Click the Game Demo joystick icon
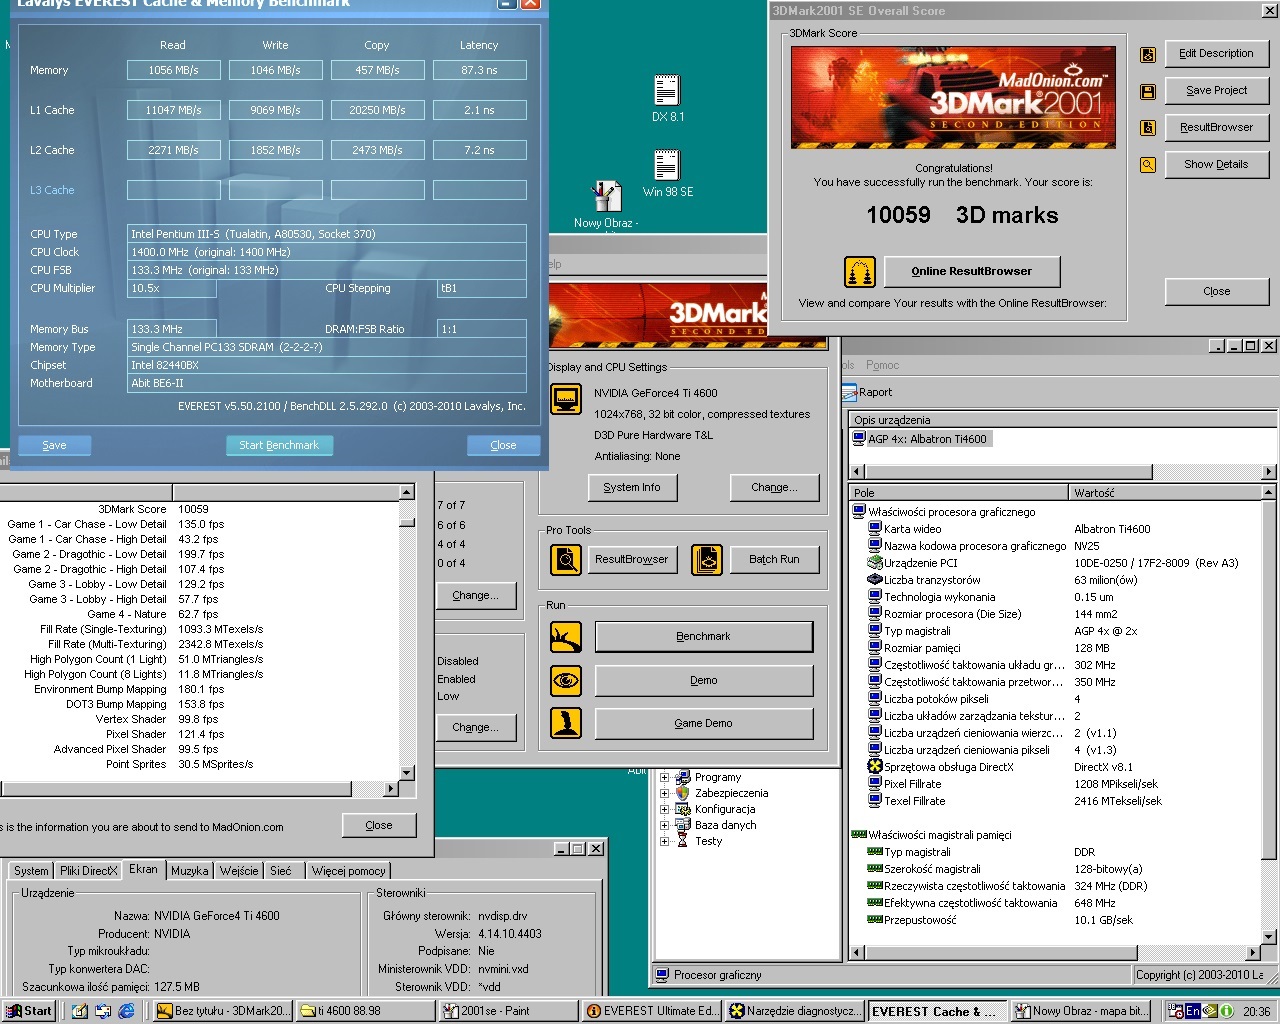 click(x=566, y=723)
